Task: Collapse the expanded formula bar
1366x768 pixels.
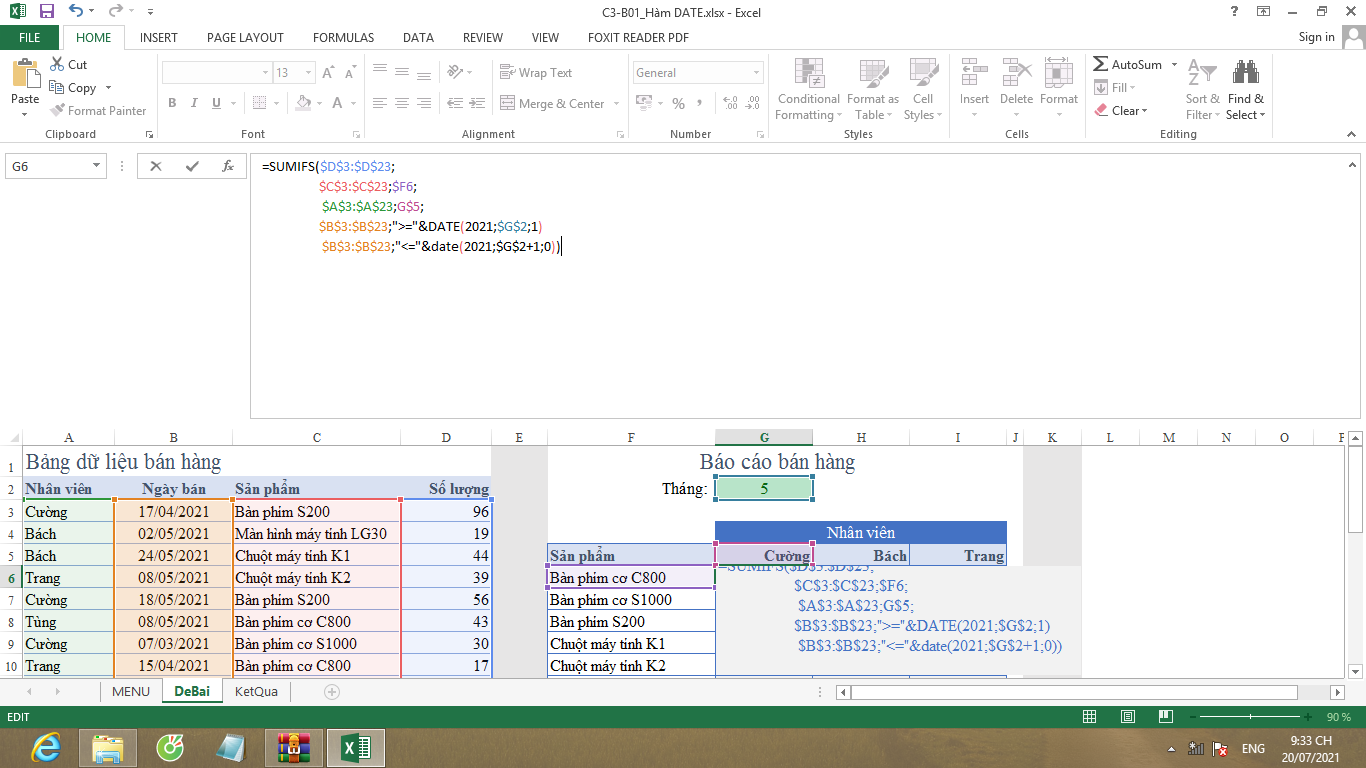Action: click(x=1352, y=165)
